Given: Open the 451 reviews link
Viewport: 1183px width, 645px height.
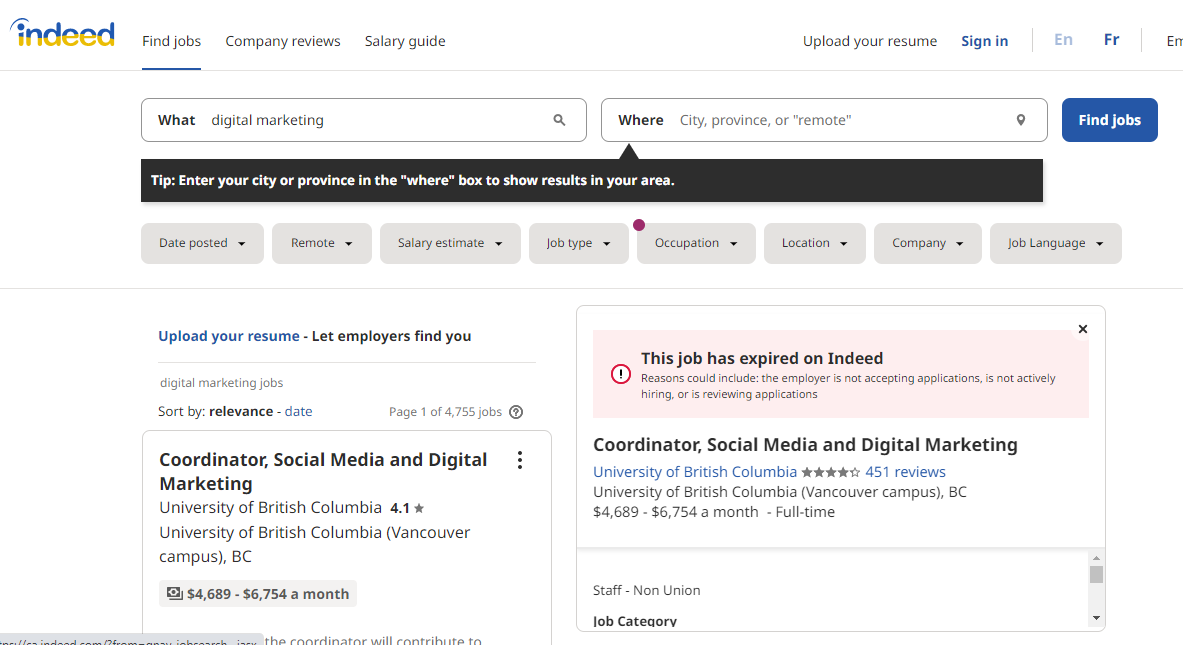Looking at the screenshot, I should [905, 471].
